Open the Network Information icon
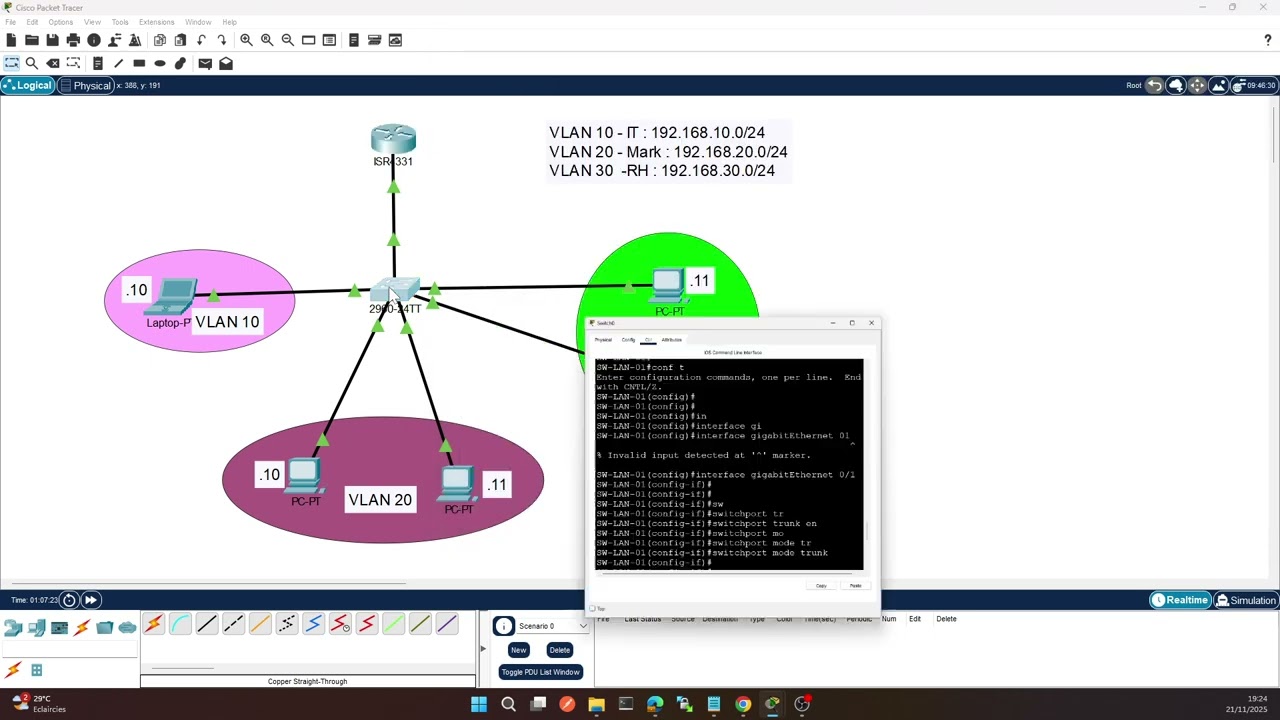The height and width of the screenshot is (720, 1280). point(94,40)
